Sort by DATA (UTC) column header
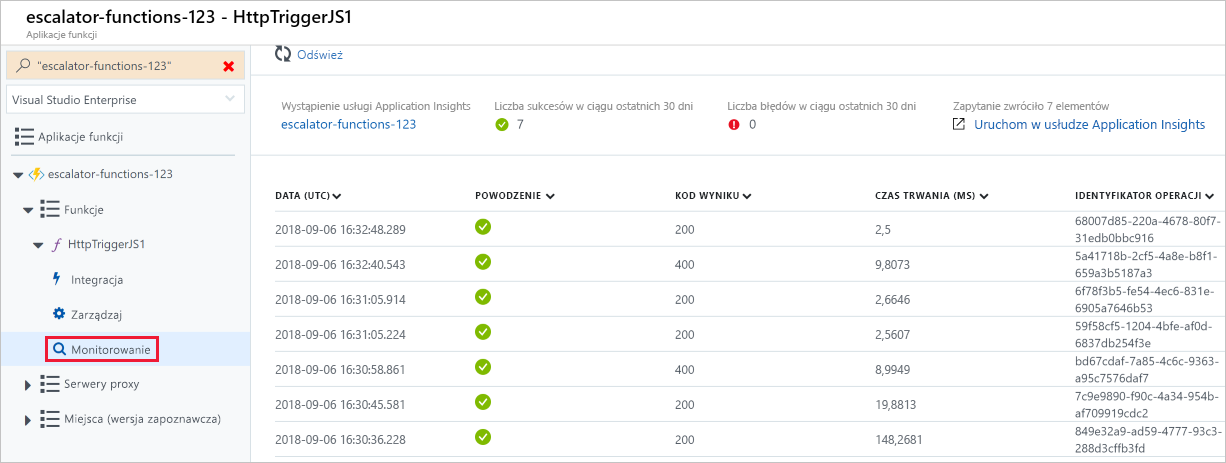Viewport: 1226px width, 463px height. click(x=308, y=196)
